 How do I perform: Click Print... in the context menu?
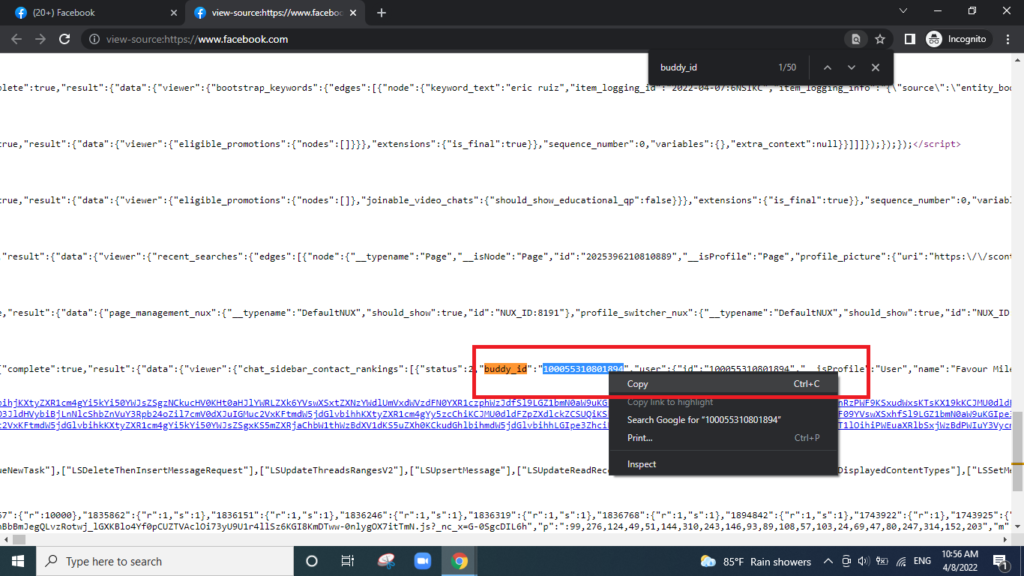640,438
